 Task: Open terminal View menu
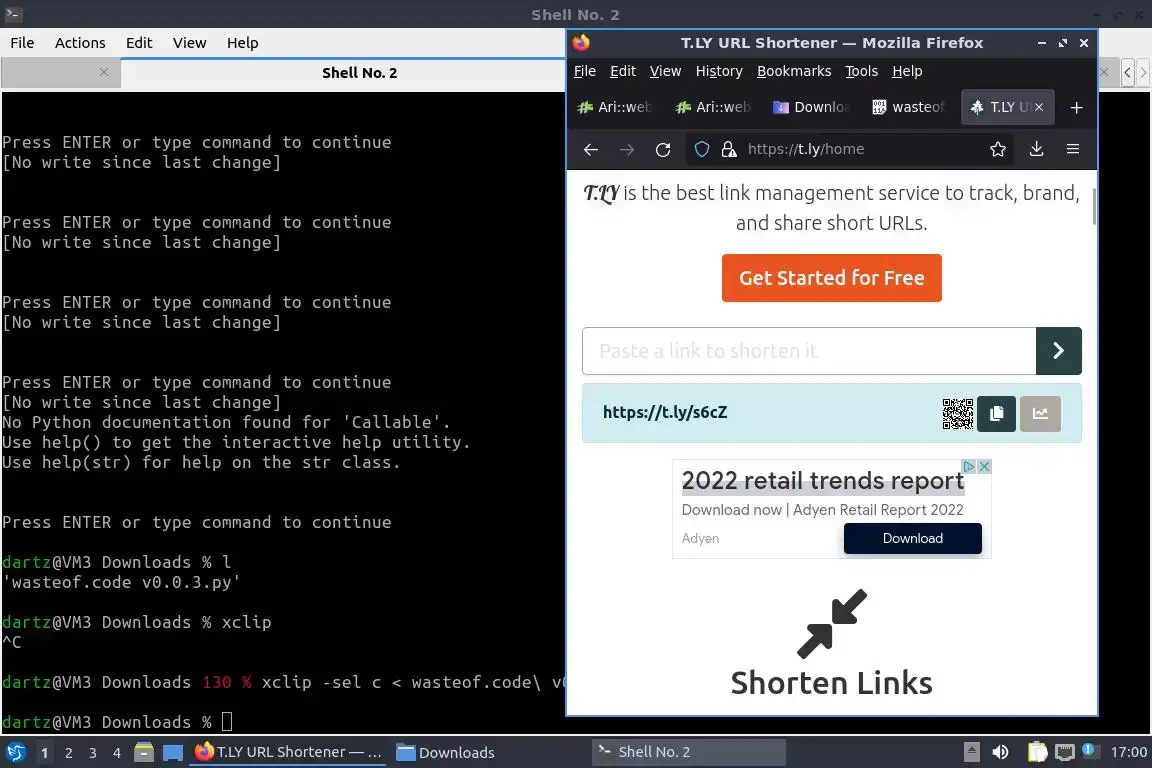pos(190,43)
